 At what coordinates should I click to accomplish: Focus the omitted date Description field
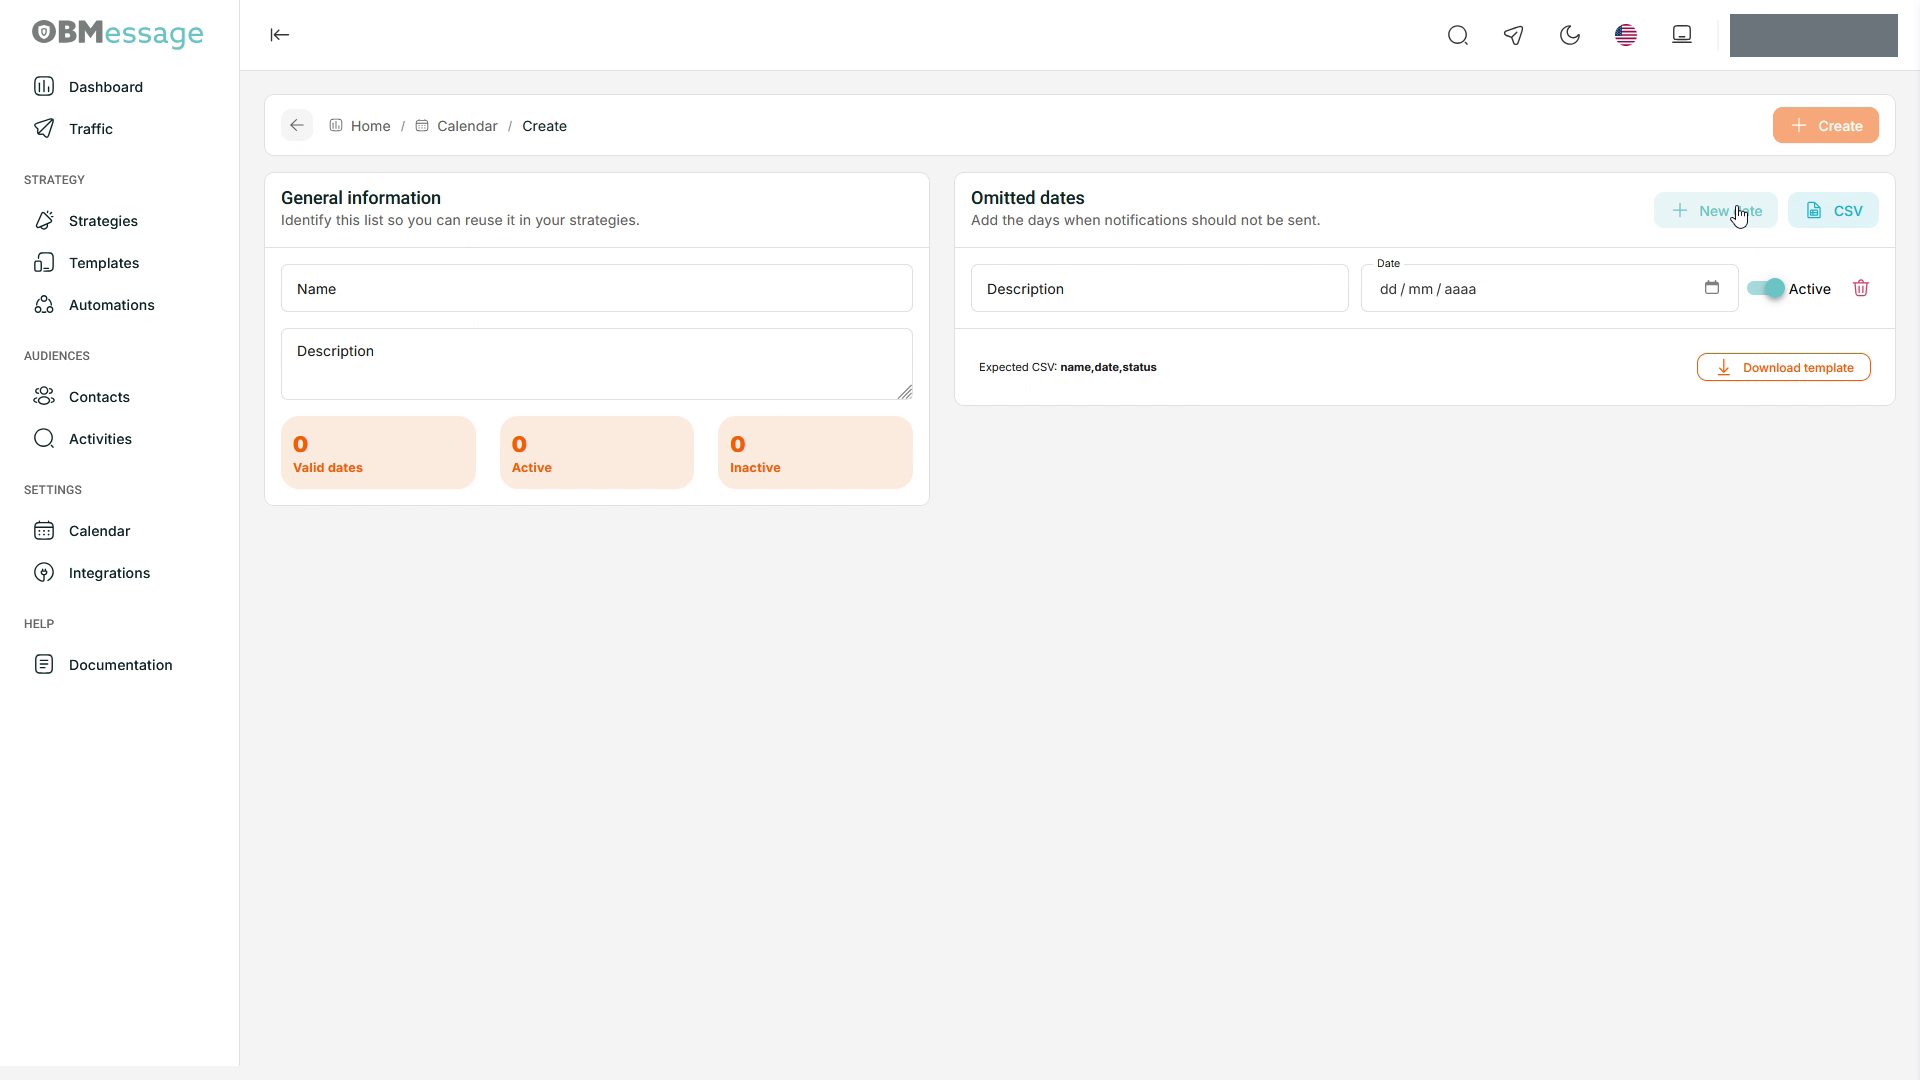pos(1160,288)
